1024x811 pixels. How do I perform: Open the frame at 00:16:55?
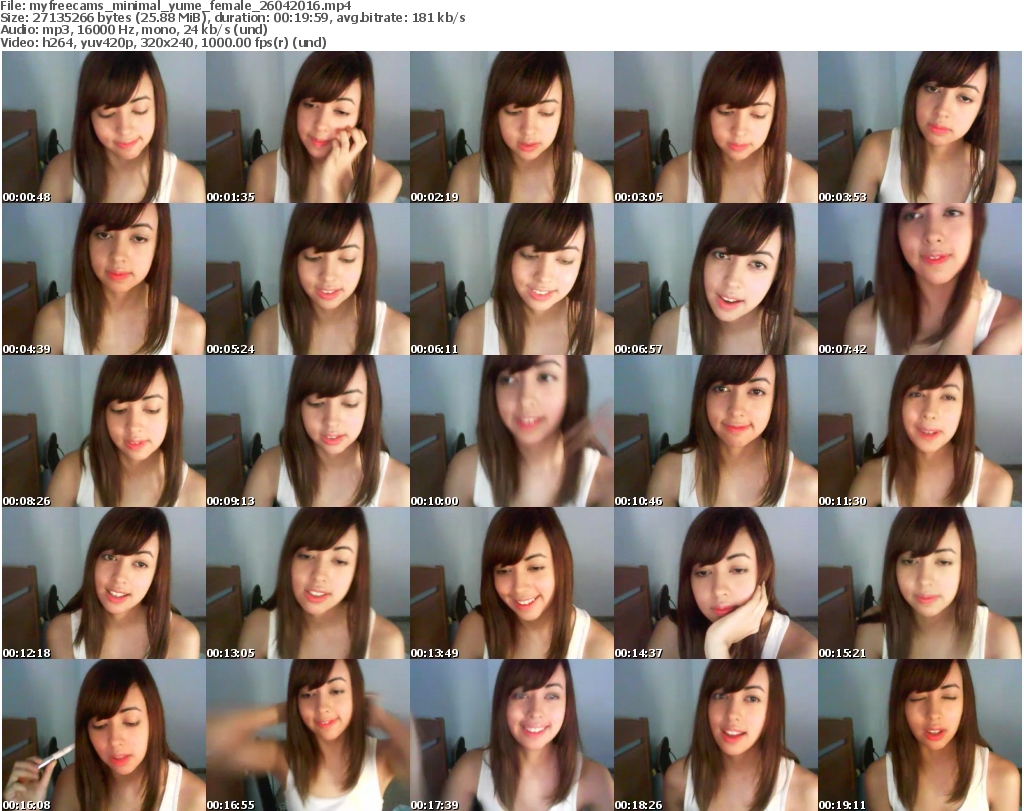click(x=308, y=735)
